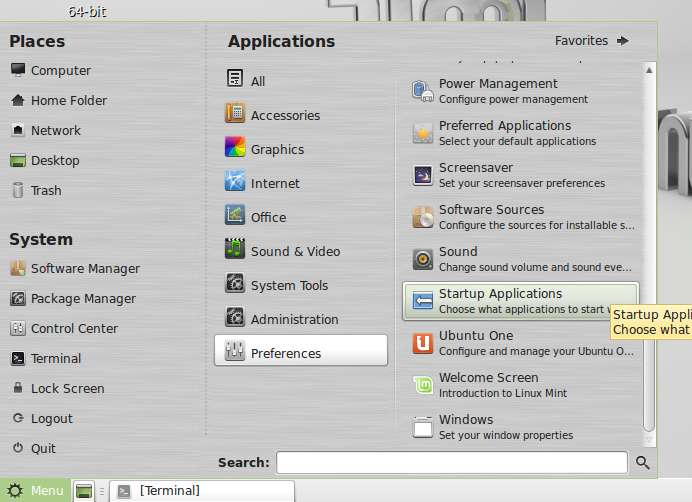Screen dimensions: 692x502
Task: Click the Graphics rainbow icon
Action: pos(235,147)
